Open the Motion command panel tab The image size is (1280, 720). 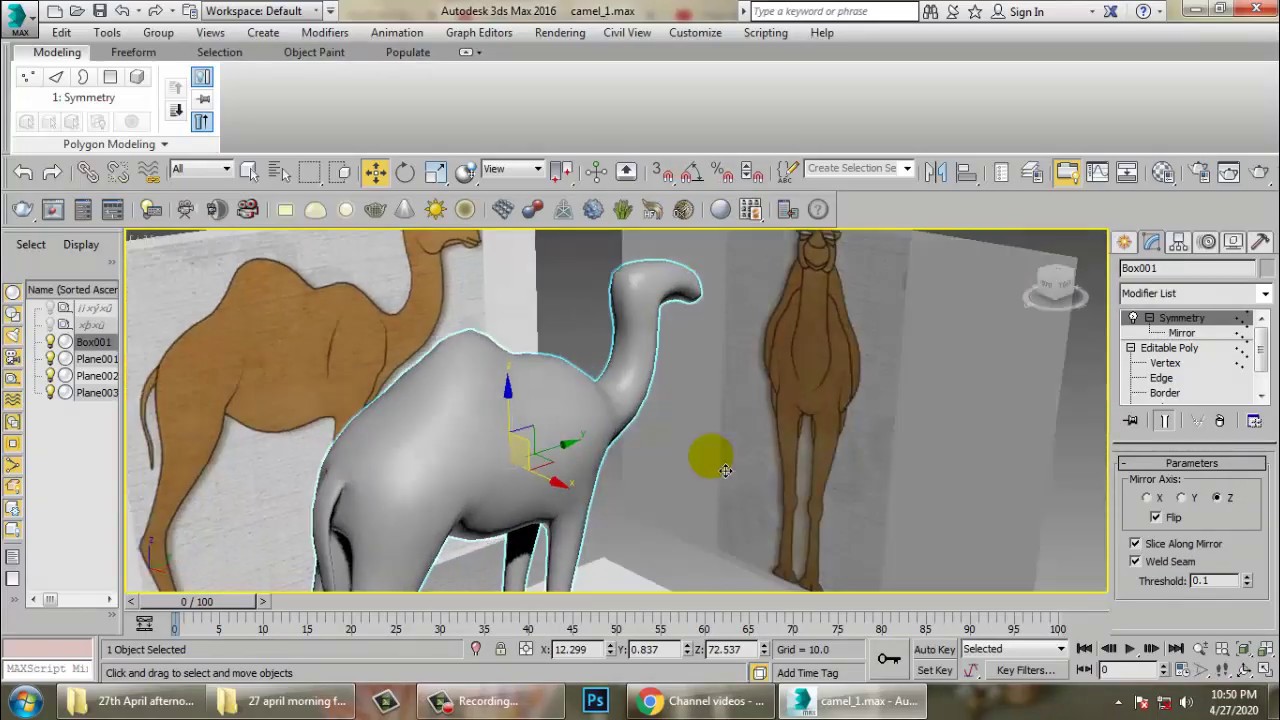pyautogui.click(x=1206, y=242)
